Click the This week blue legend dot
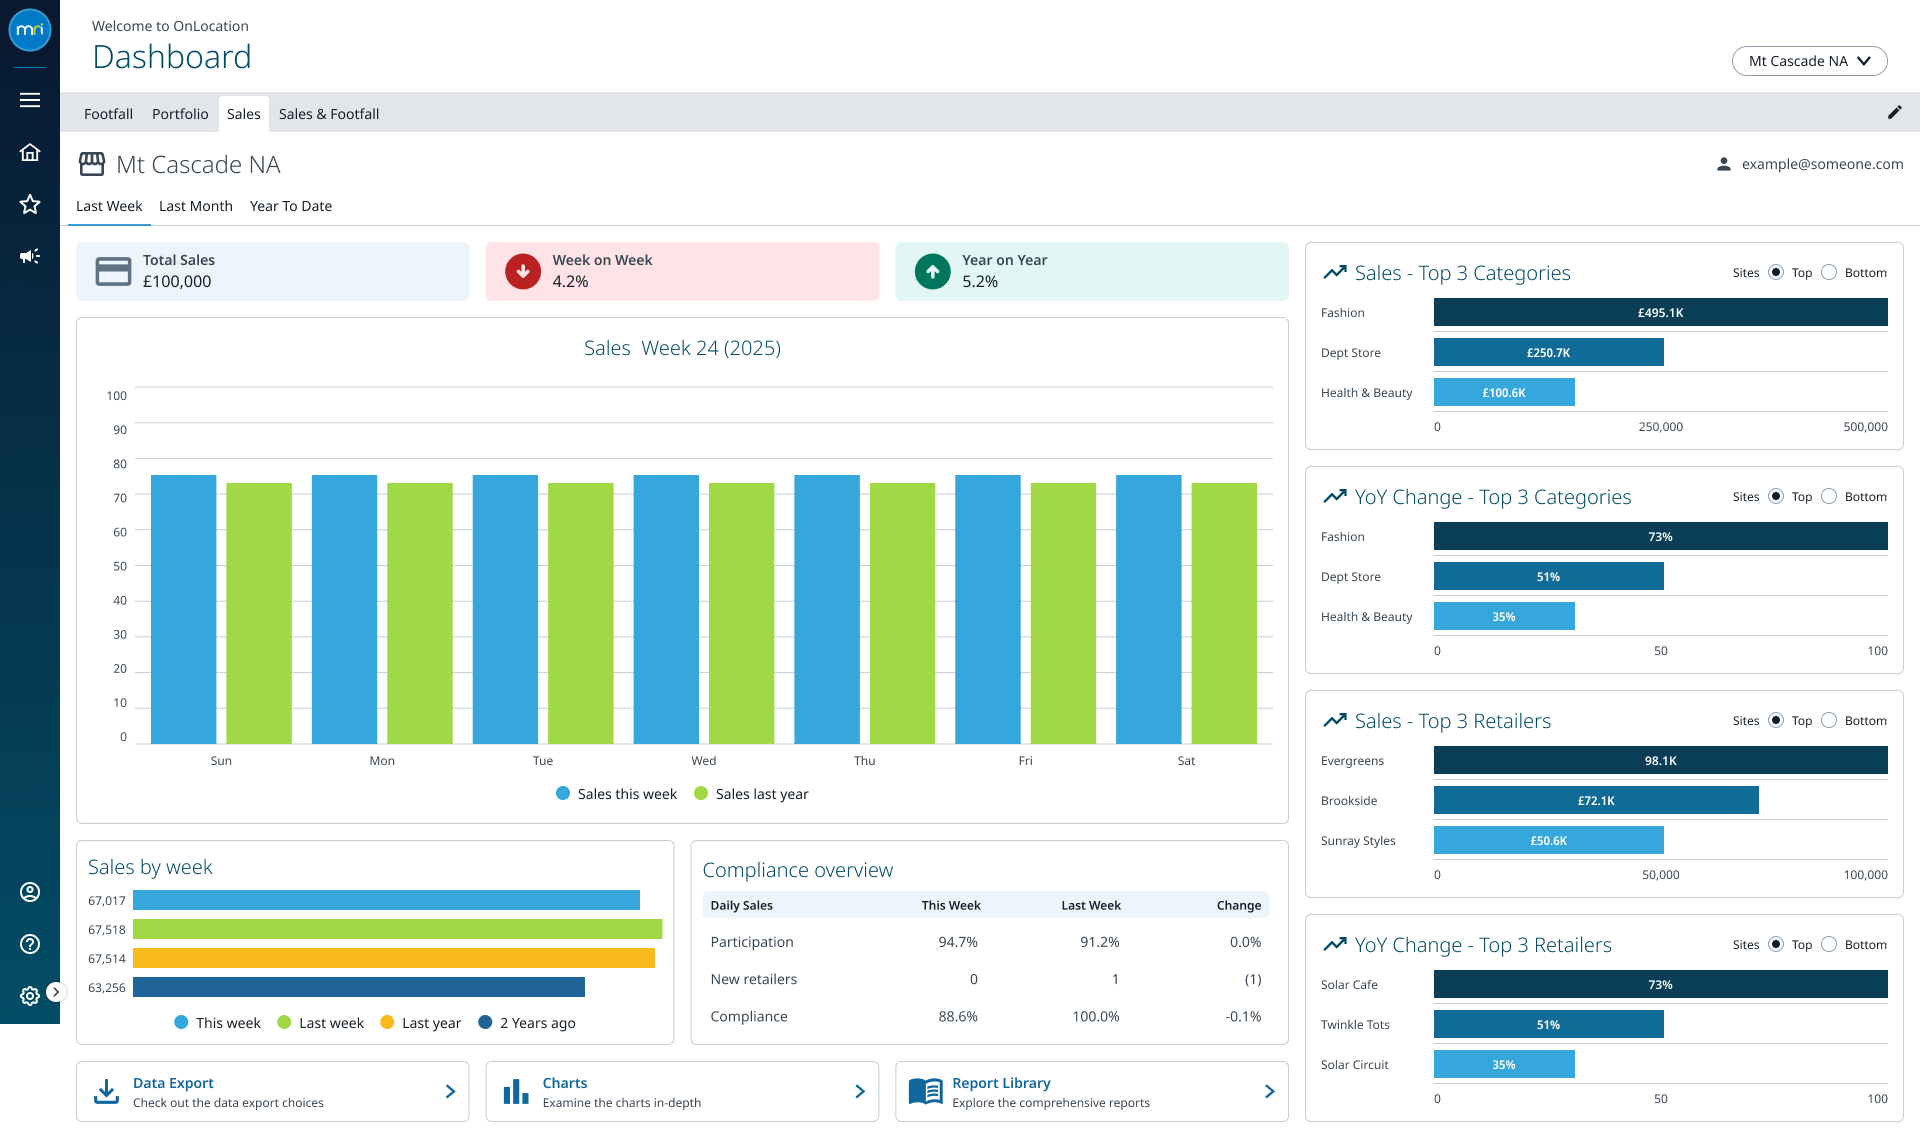The height and width of the screenshot is (1138, 1920). click(x=181, y=1022)
